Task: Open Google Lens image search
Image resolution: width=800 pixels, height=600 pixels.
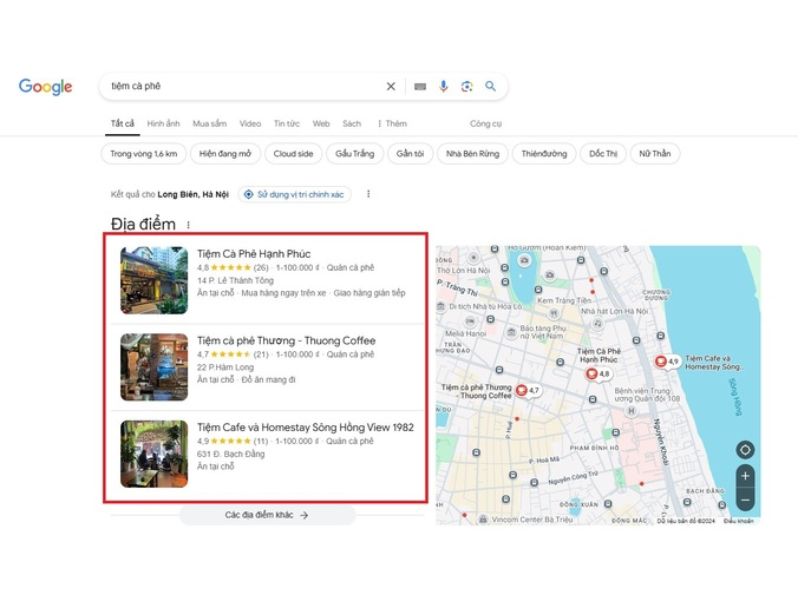Action: [x=467, y=86]
